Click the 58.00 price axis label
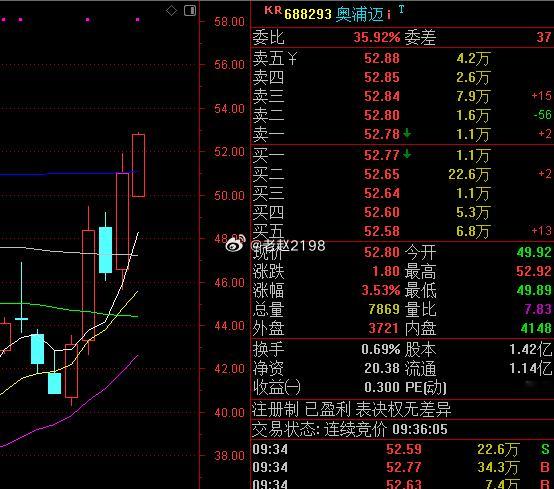Image resolution: width=554 pixels, height=489 pixels. coord(229,22)
